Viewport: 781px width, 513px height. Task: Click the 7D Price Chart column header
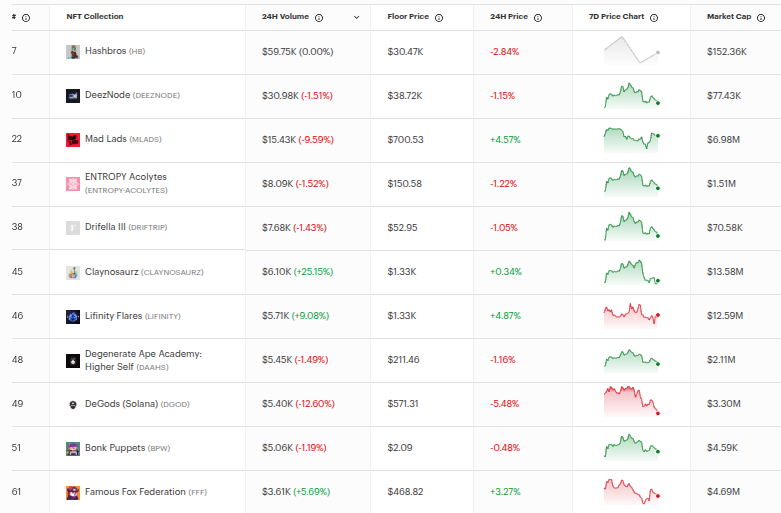coord(616,16)
